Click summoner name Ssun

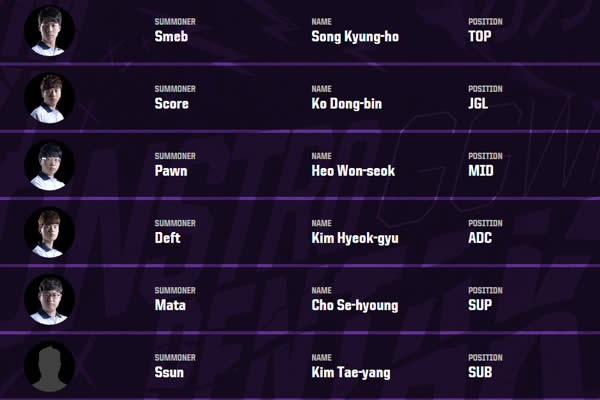[x=170, y=373]
